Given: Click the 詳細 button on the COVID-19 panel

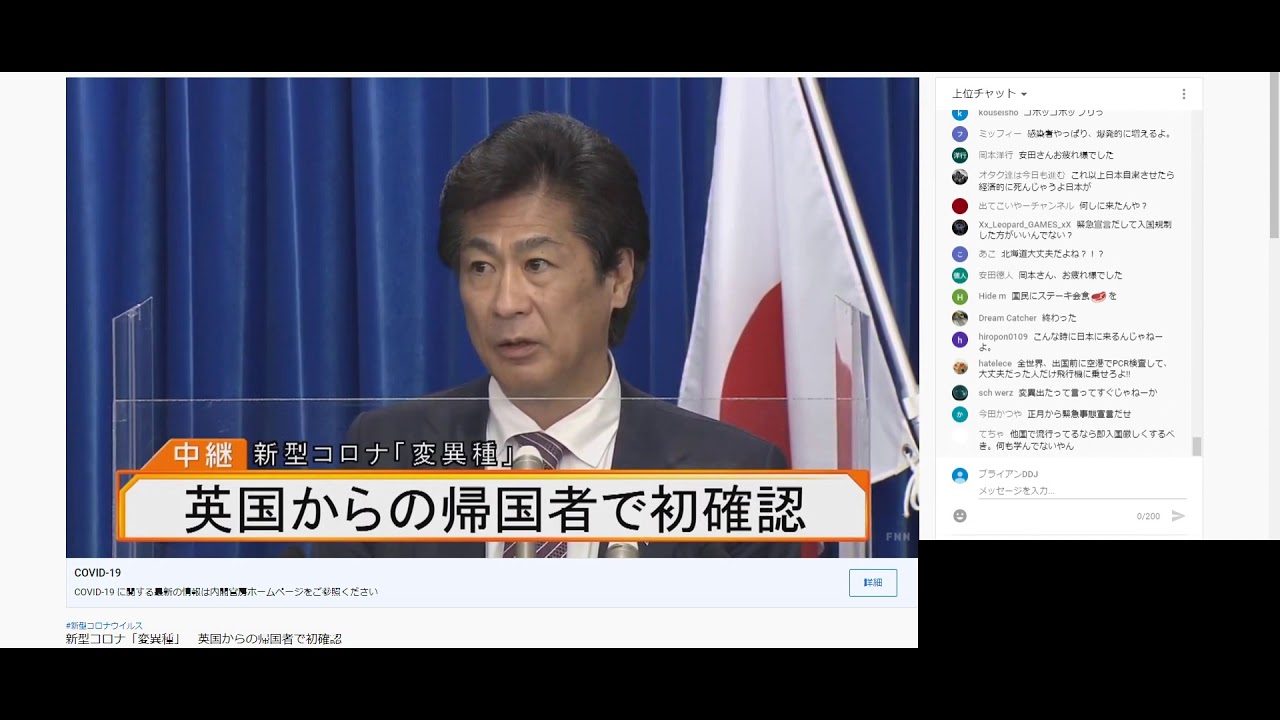Looking at the screenshot, I should 872,583.
